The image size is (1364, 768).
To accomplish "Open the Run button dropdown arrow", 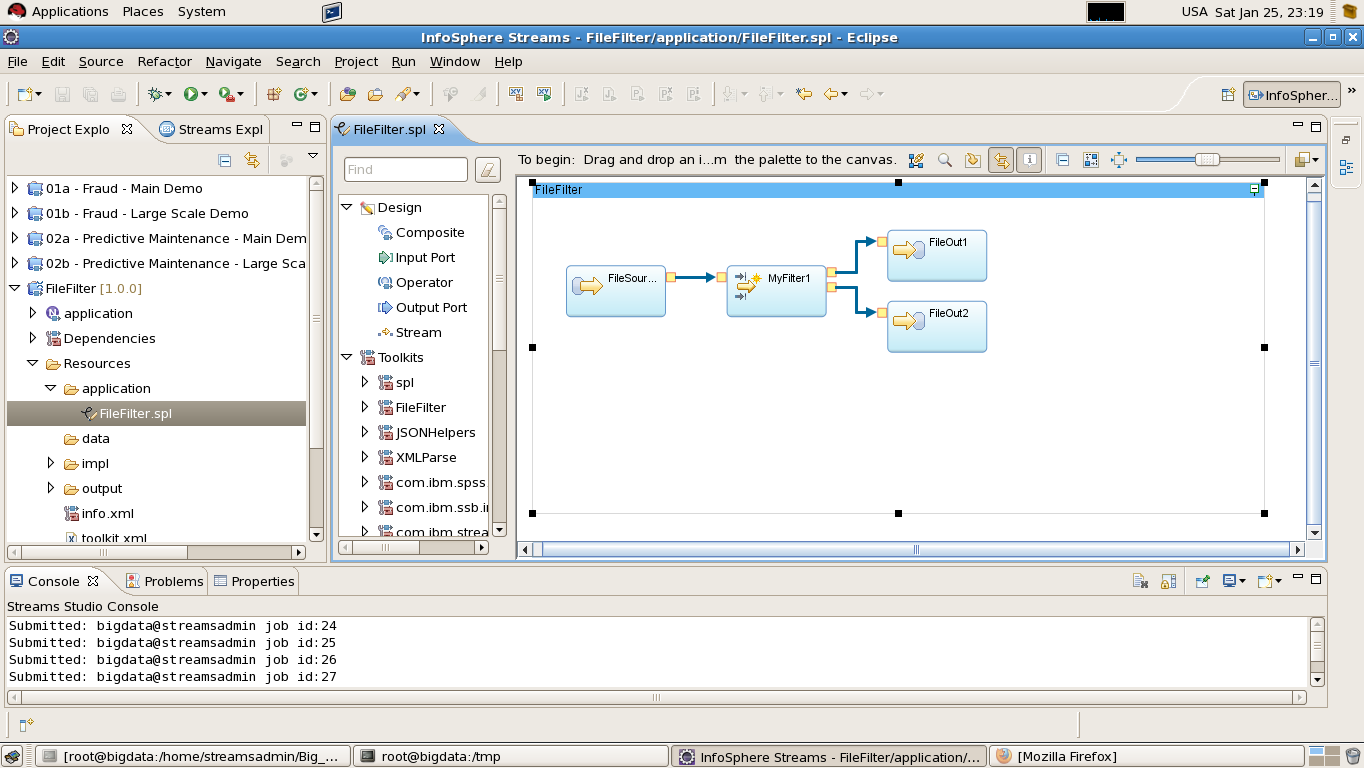I will pyautogui.click(x=204, y=94).
